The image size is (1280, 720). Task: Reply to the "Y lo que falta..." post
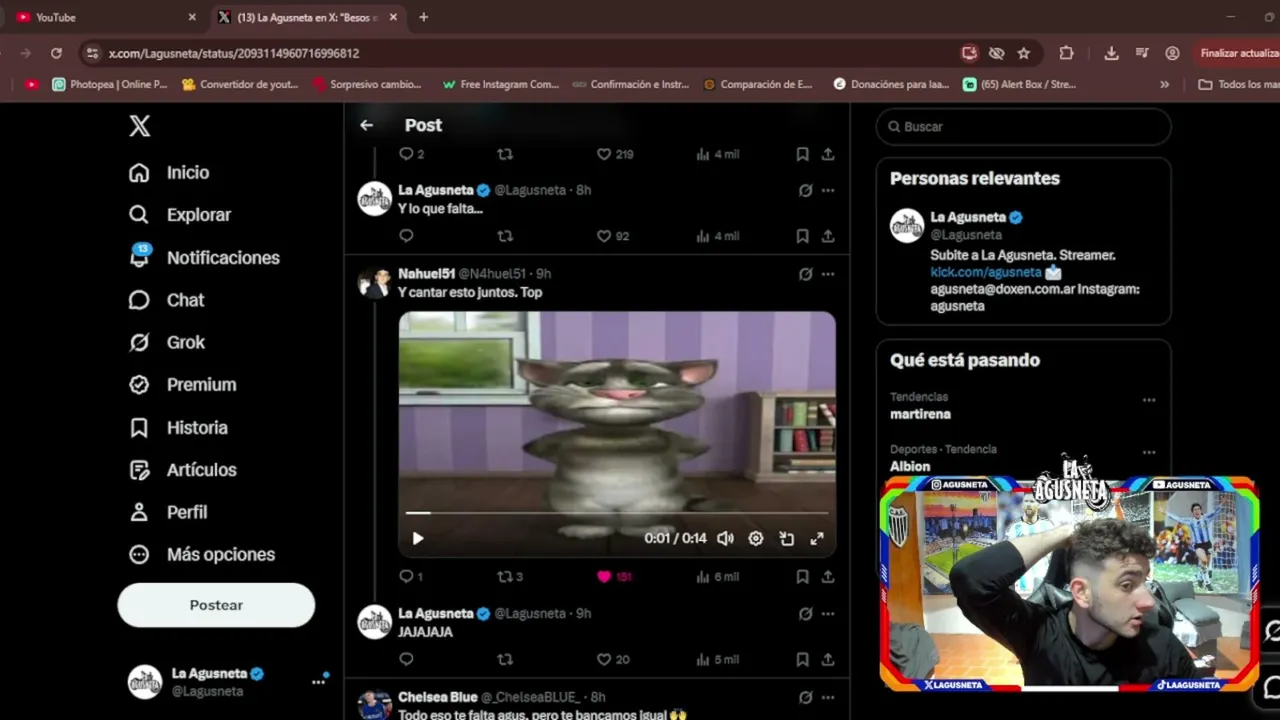[406, 236]
